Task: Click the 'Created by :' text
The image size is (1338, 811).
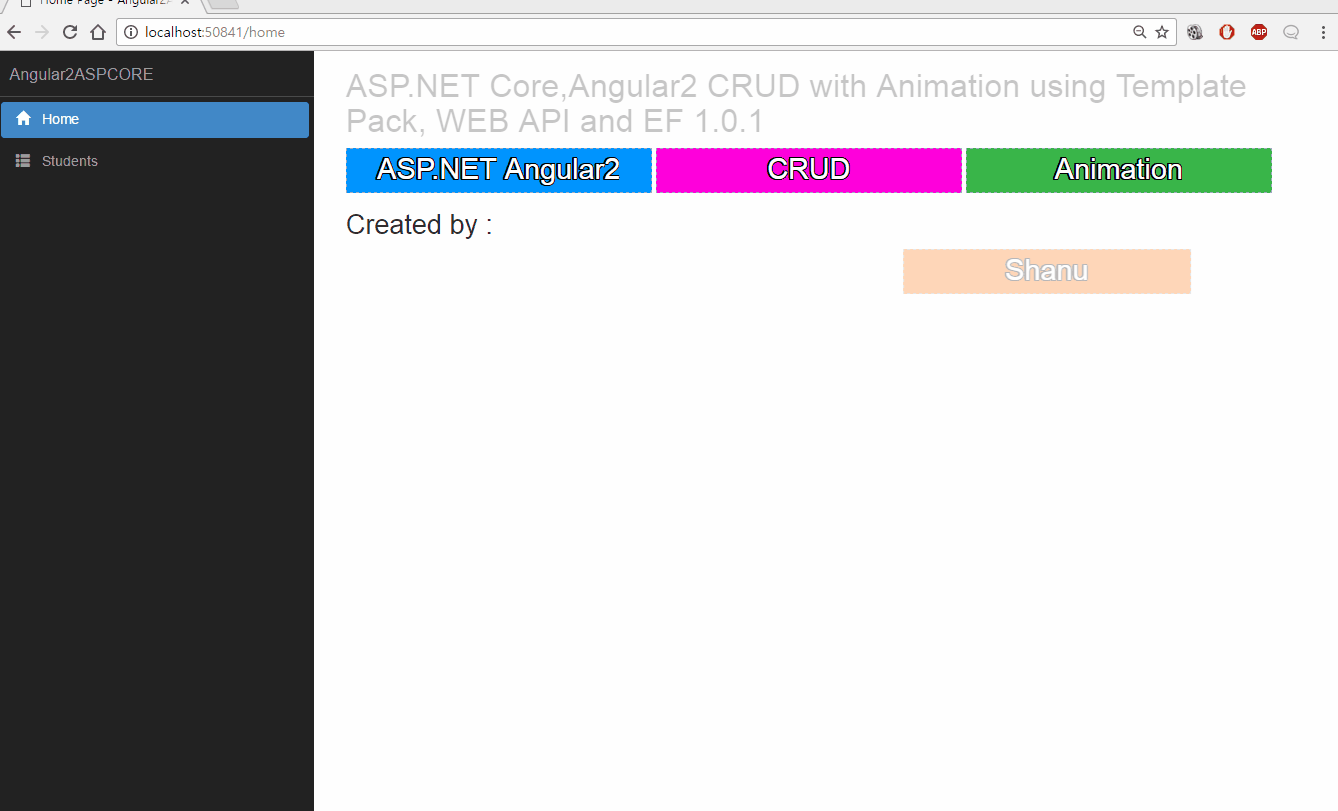Action: 419,225
